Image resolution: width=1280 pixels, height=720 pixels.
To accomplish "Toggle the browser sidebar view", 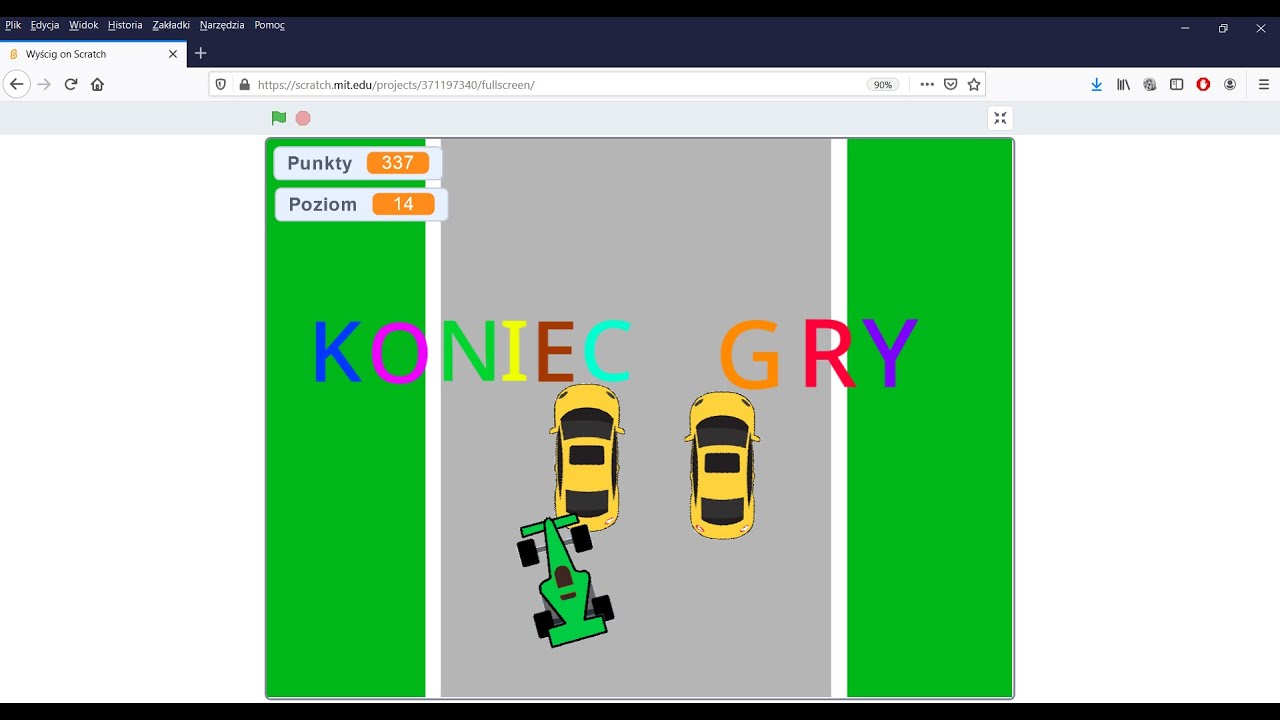I will pyautogui.click(x=1177, y=85).
